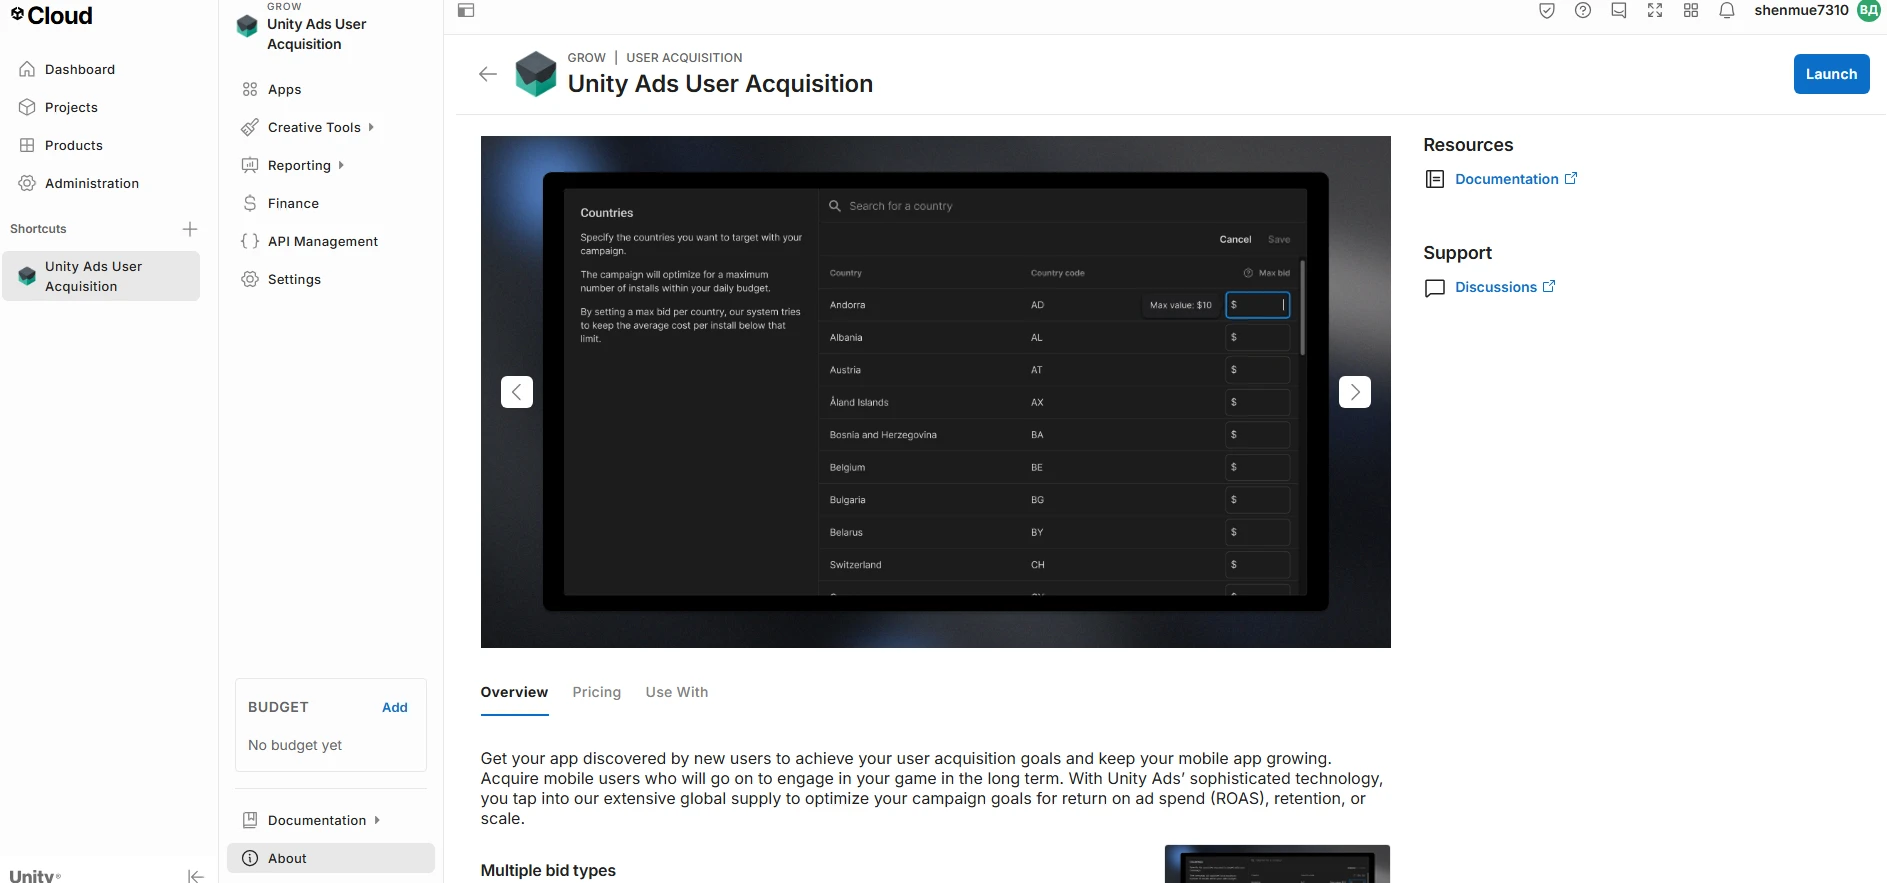Click the GROW breadcrumb label
The image size is (1887, 883).
click(586, 58)
